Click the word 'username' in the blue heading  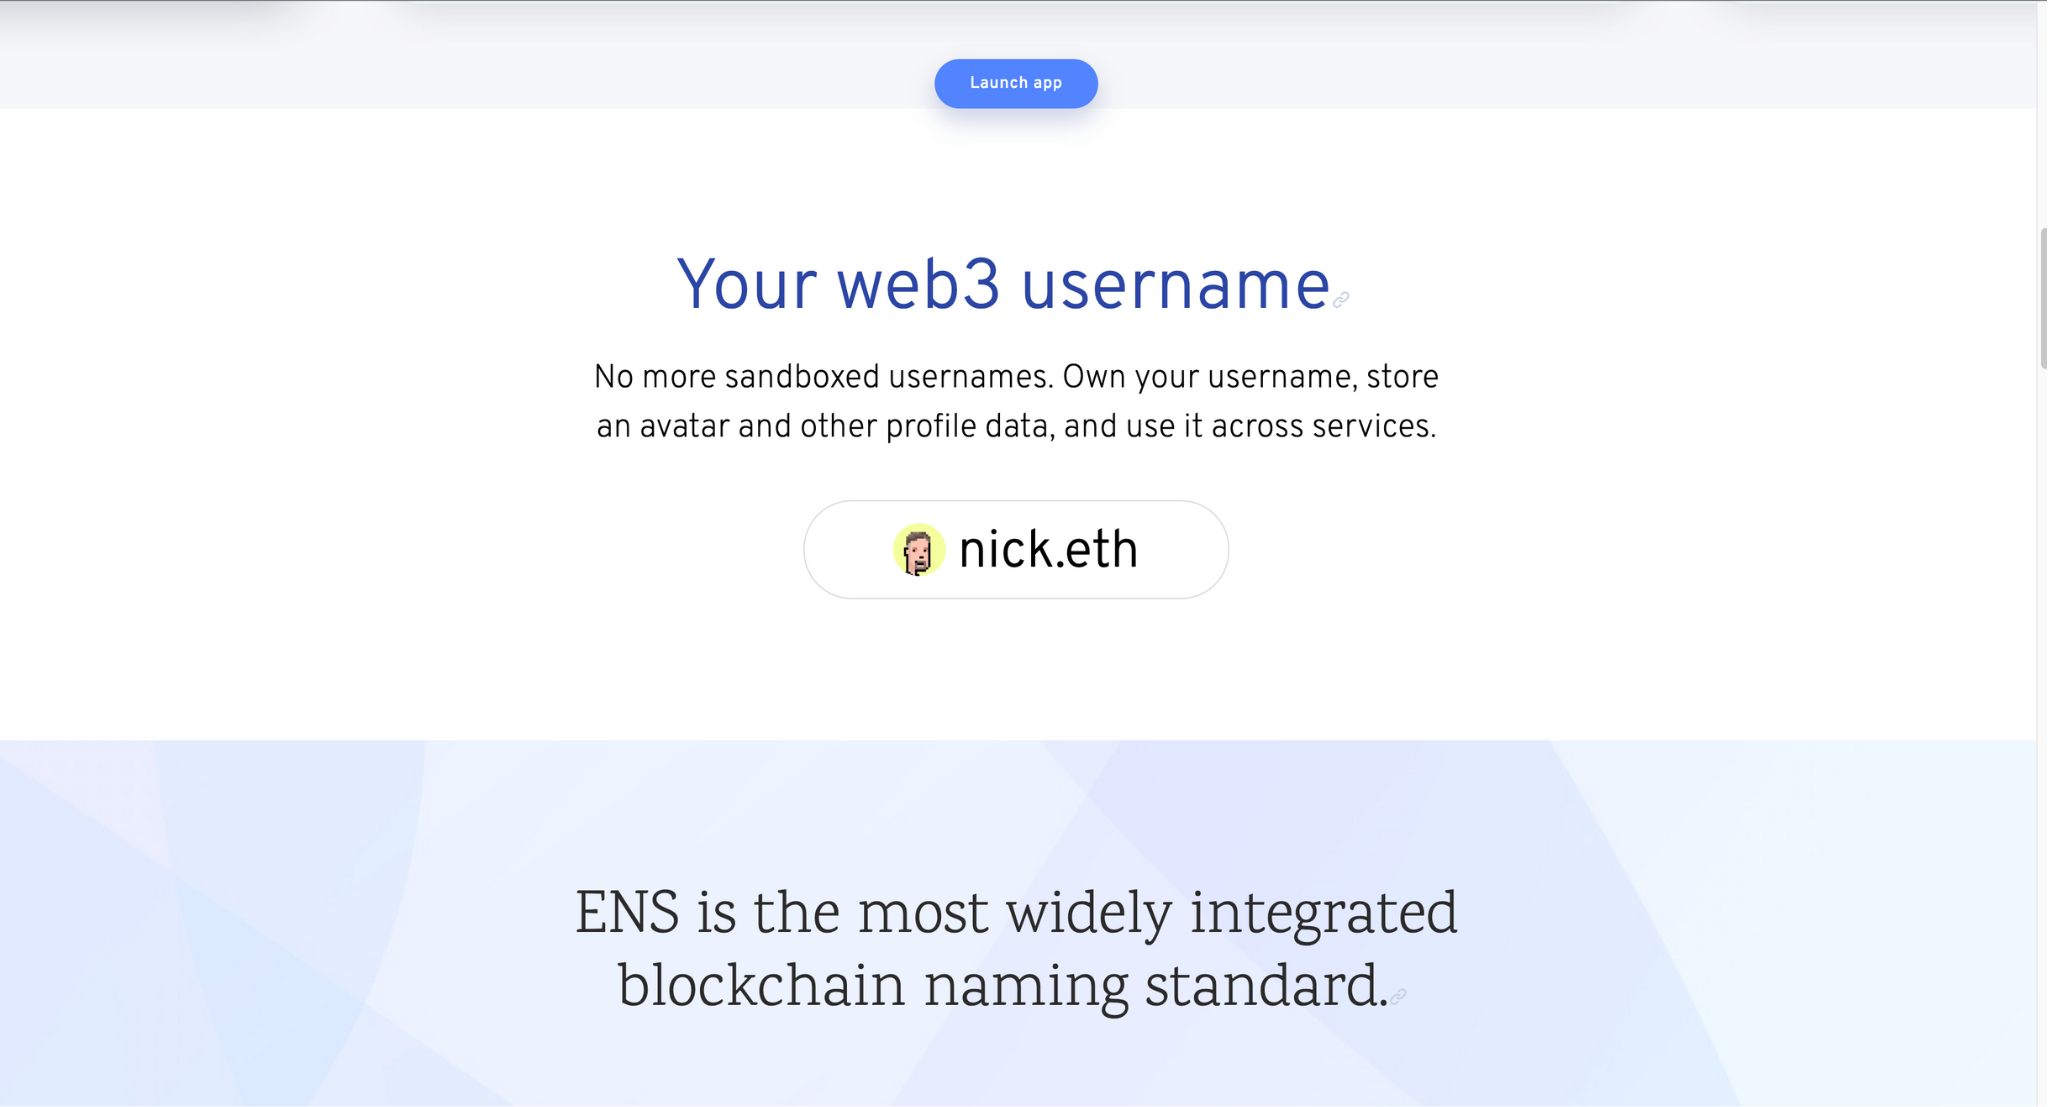coord(1174,286)
